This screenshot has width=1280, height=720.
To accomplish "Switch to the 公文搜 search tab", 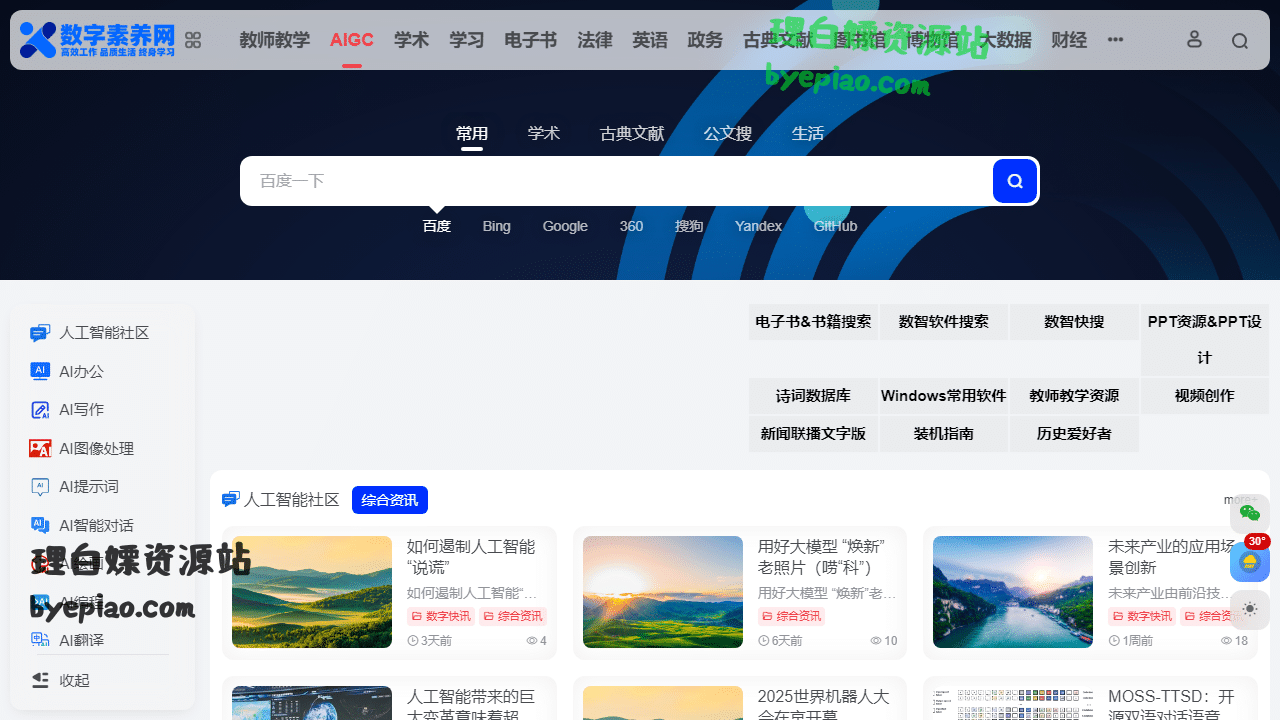I will coord(728,134).
